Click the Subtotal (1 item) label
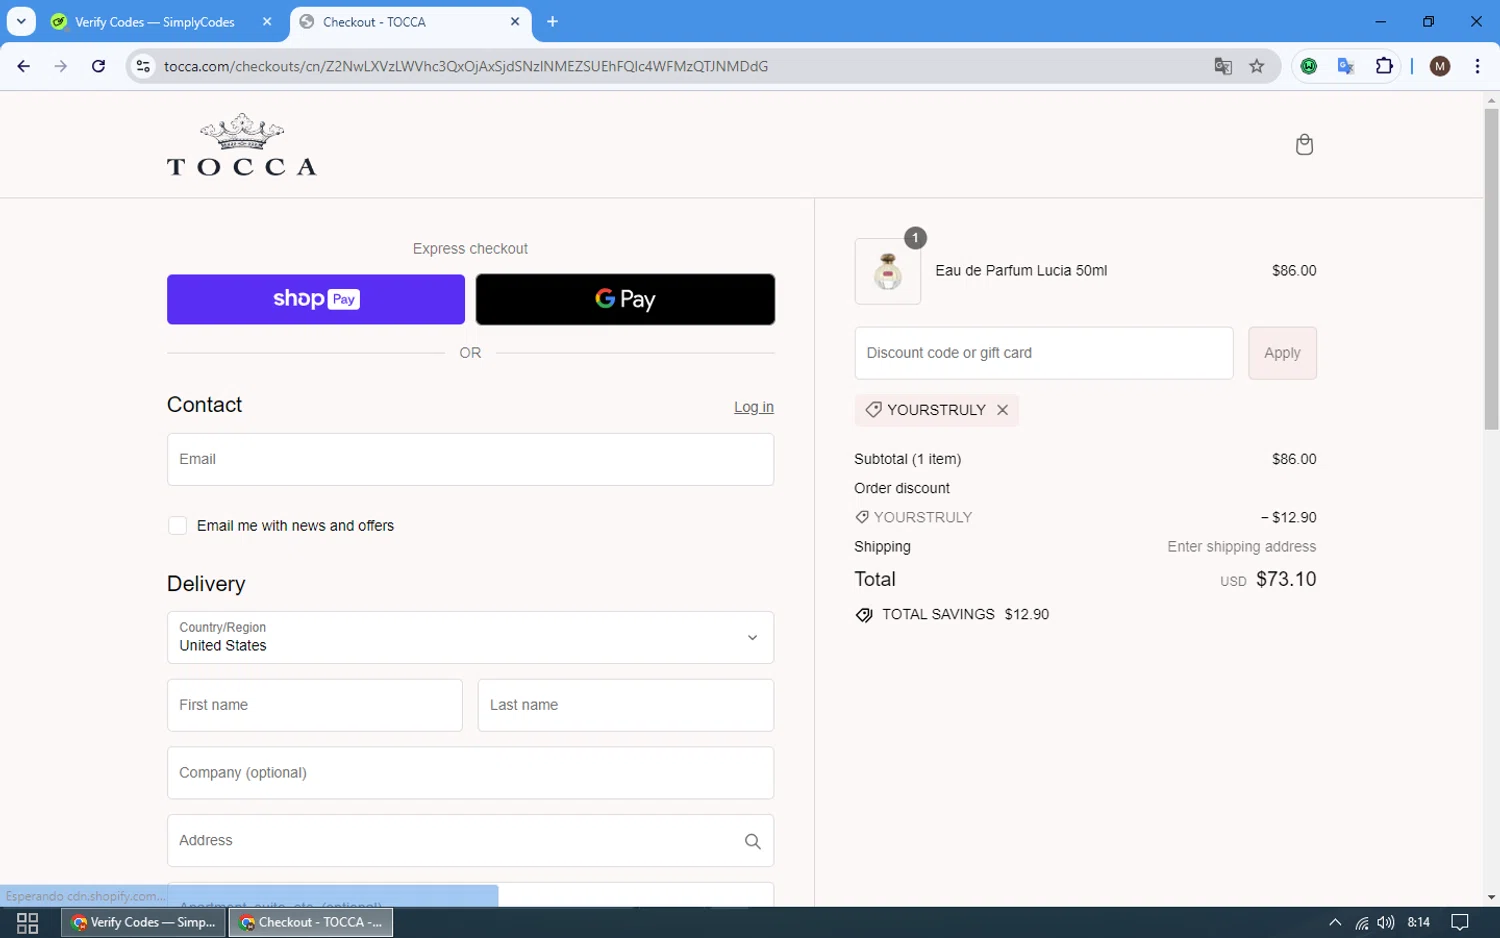Screen dimensions: 1500x938 point(908,459)
